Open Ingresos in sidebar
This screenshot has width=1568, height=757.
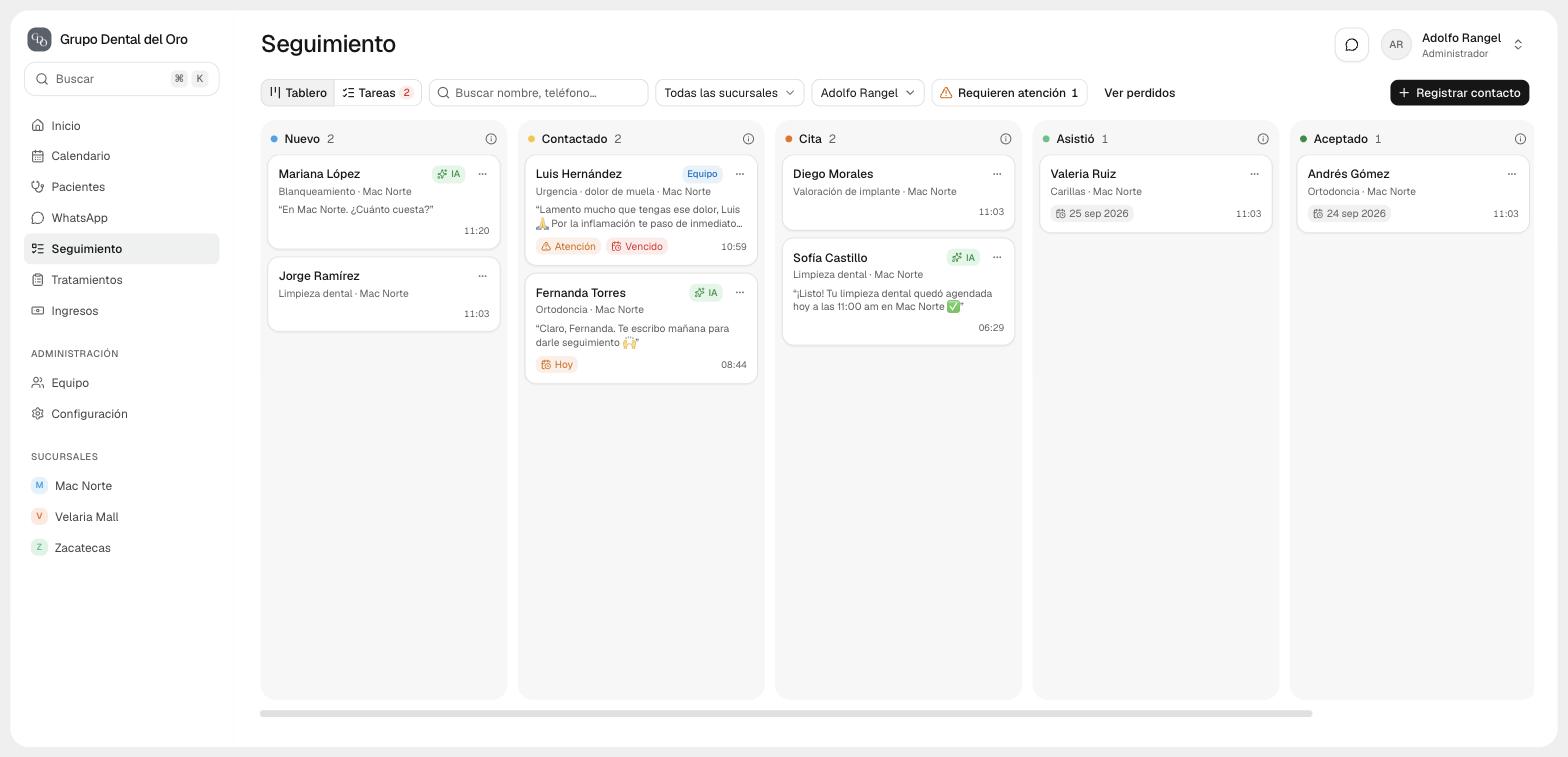click(x=121, y=311)
